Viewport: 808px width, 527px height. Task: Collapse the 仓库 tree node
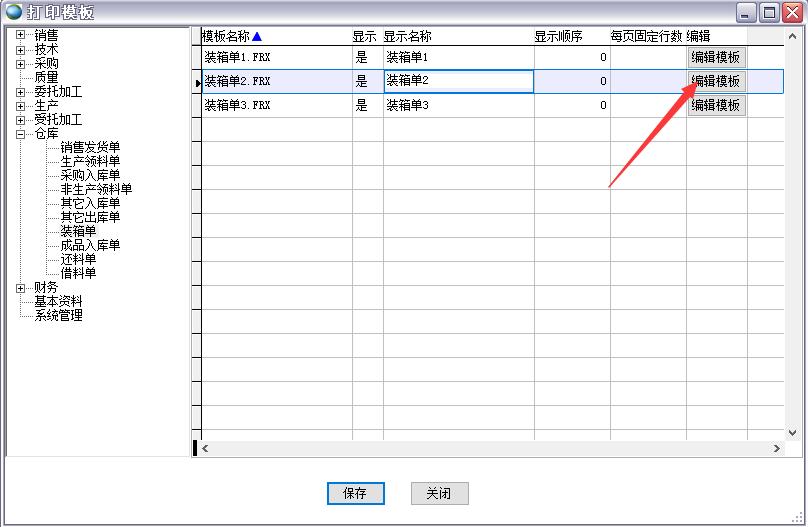coord(21,133)
